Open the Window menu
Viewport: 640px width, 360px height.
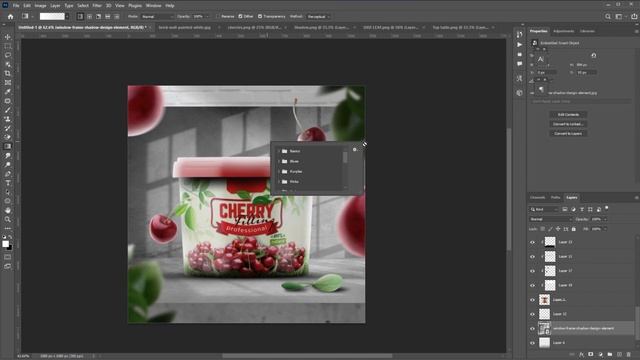click(153, 6)
